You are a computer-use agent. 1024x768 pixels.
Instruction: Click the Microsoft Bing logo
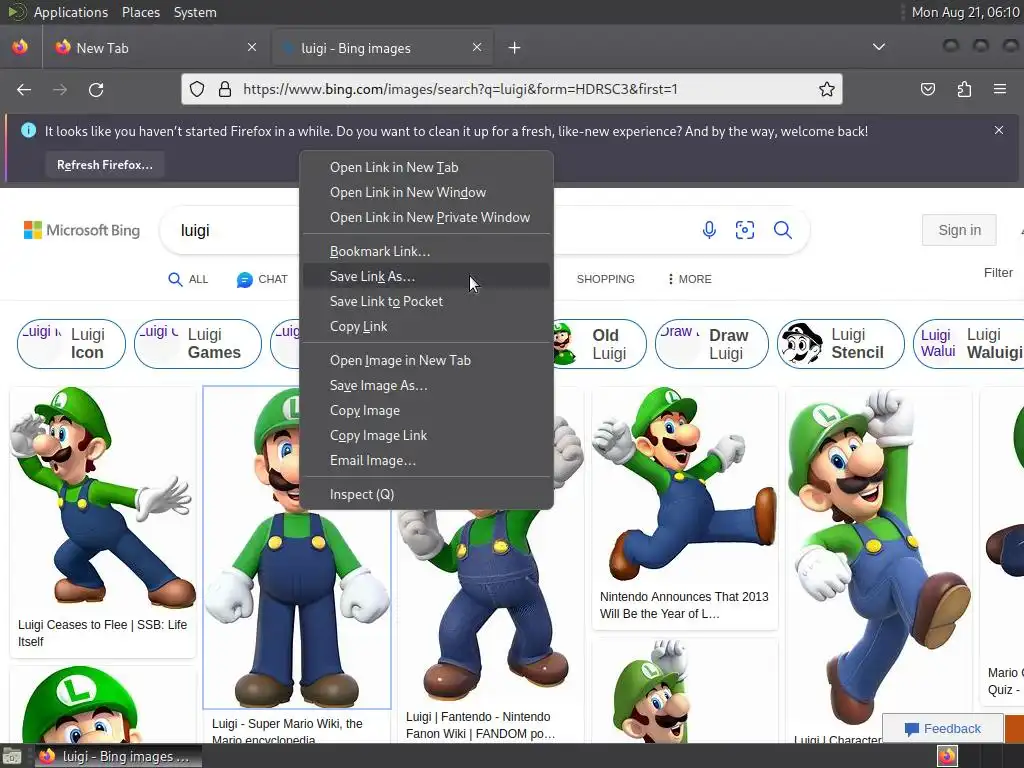click(x=82, y=230)
